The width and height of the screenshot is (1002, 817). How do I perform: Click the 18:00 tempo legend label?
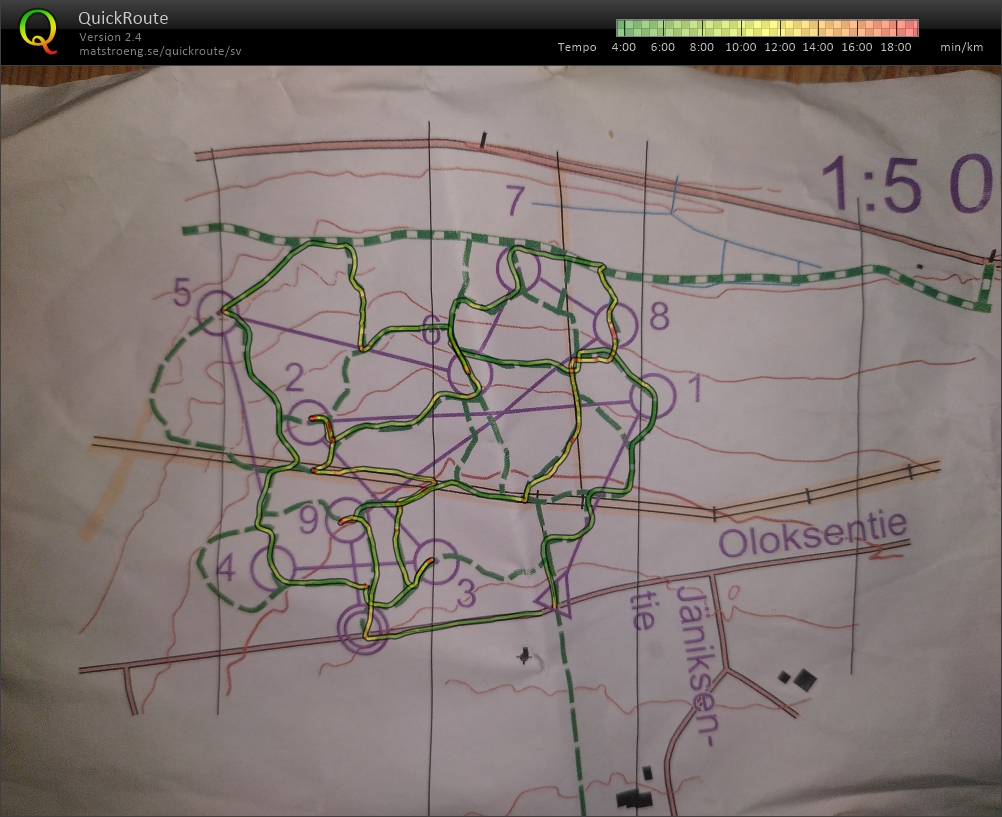tap(896, 47)
